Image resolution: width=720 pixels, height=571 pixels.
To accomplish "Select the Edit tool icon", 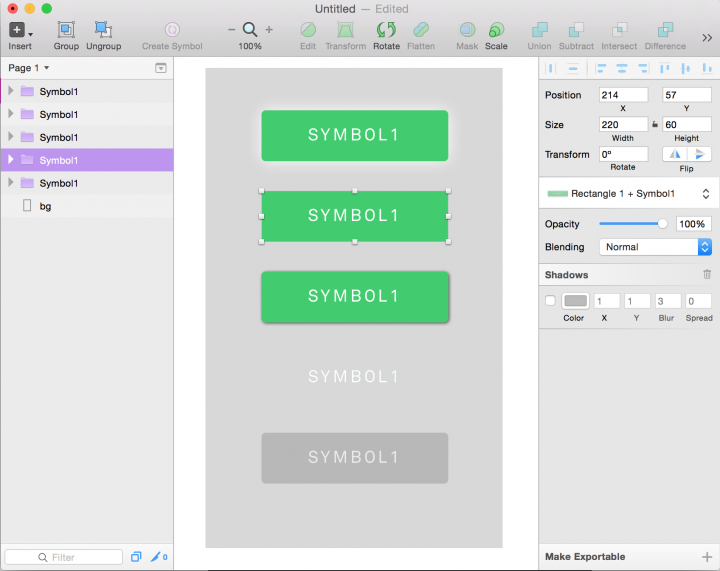I will (308, 30).
